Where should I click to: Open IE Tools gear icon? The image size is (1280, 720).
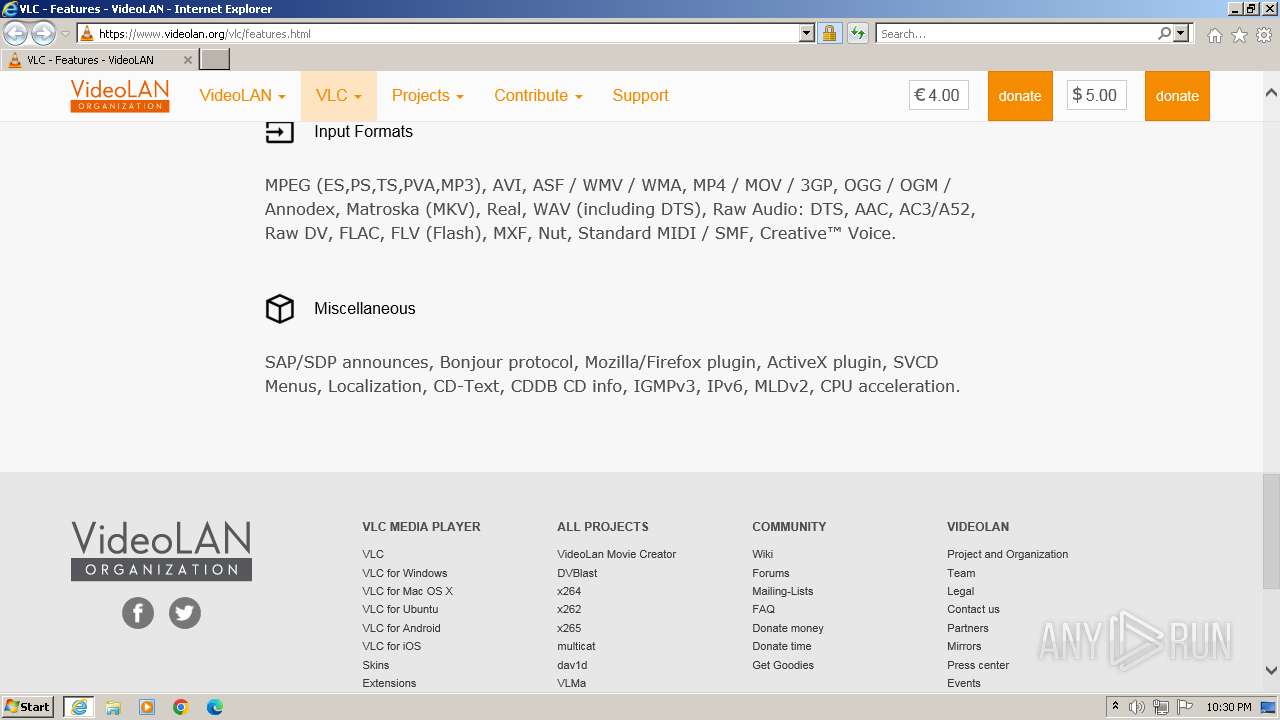coord(1264,35)
